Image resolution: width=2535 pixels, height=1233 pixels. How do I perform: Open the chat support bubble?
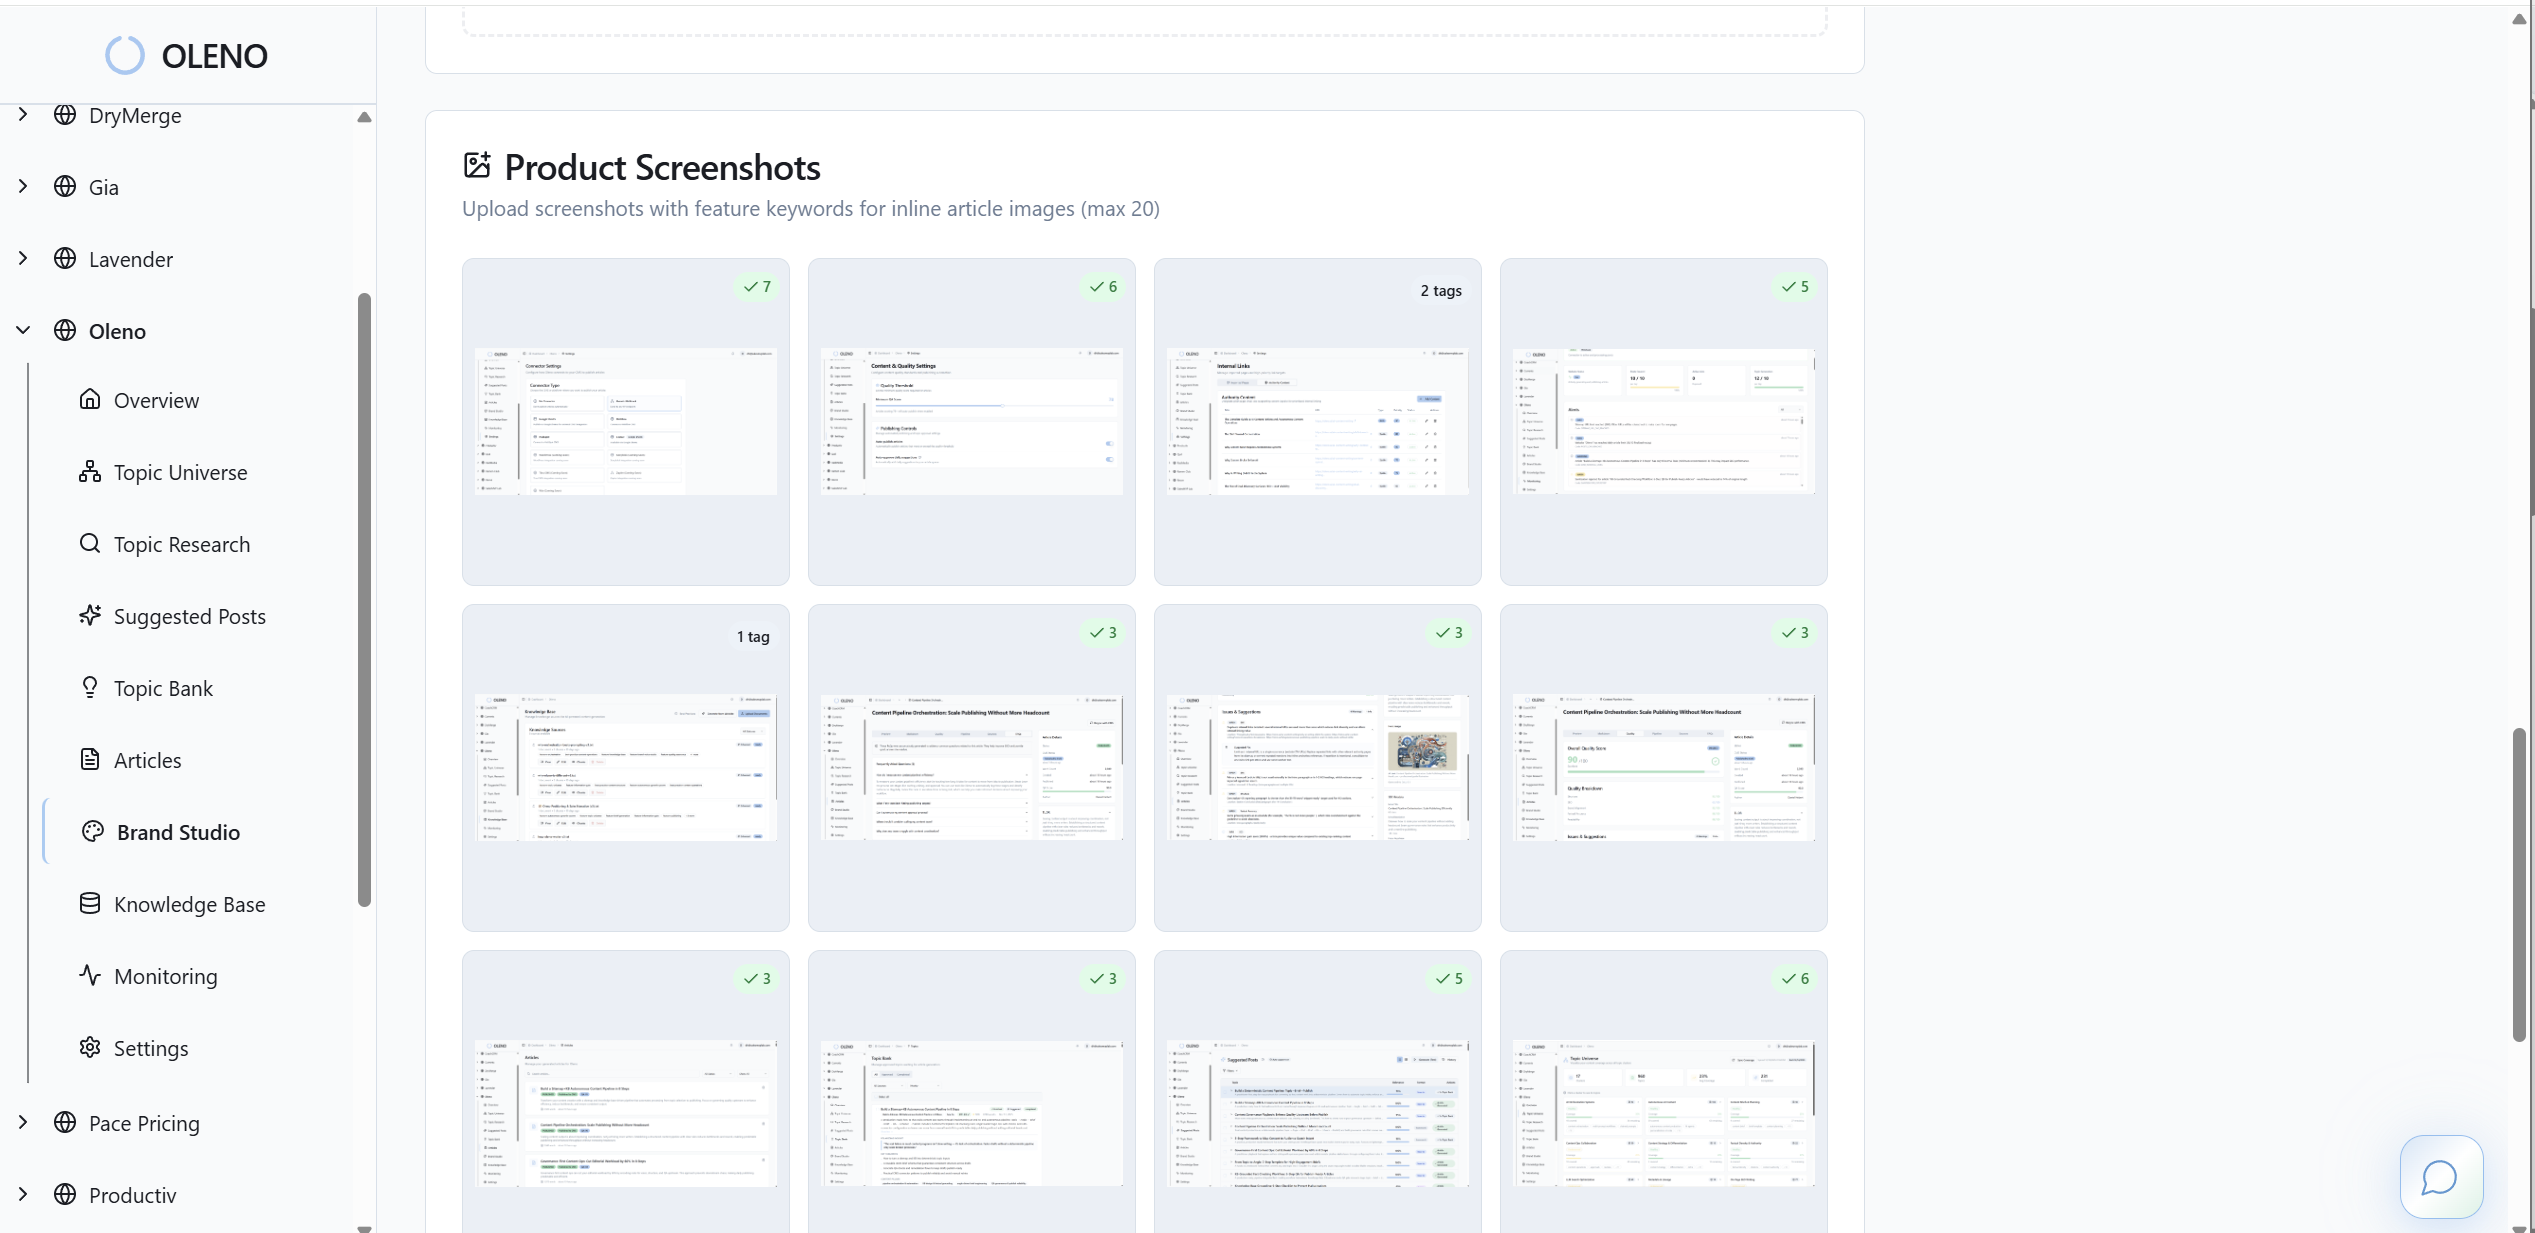point(2440,1177)
